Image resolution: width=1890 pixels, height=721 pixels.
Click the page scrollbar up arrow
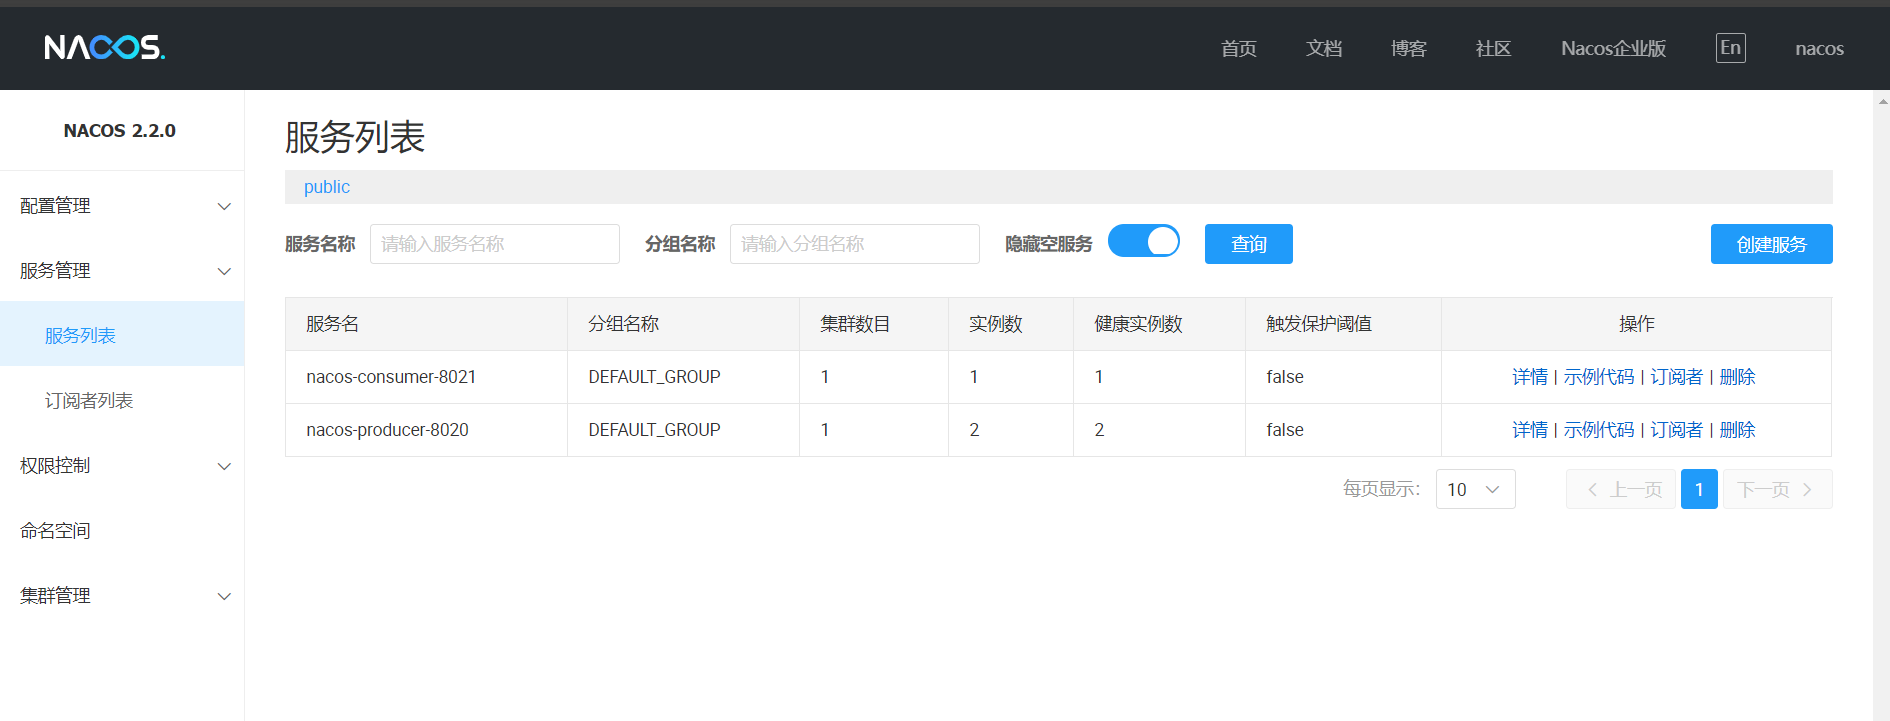[1882, 101]
